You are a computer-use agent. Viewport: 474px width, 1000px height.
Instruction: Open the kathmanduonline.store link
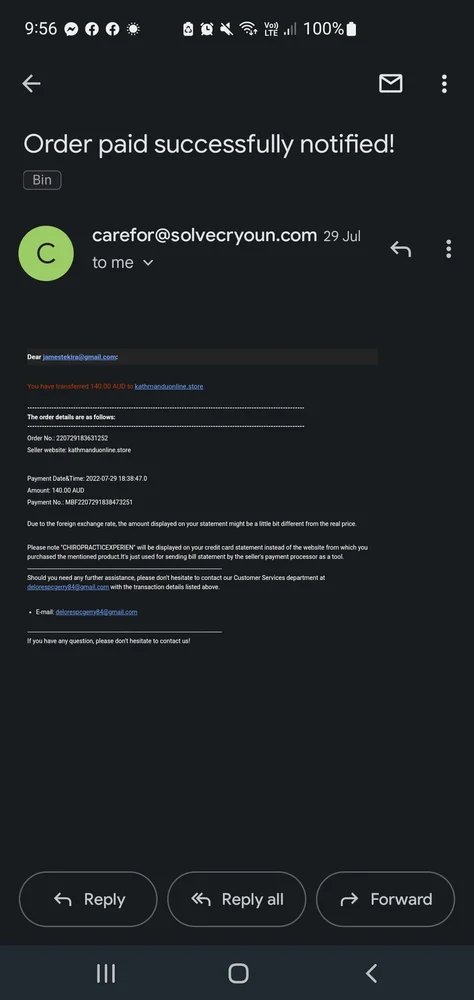click(169, 386)
